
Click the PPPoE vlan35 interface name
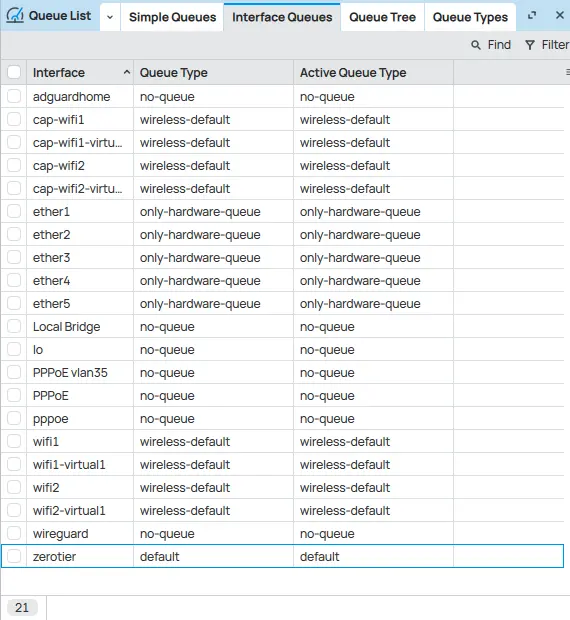70,372
